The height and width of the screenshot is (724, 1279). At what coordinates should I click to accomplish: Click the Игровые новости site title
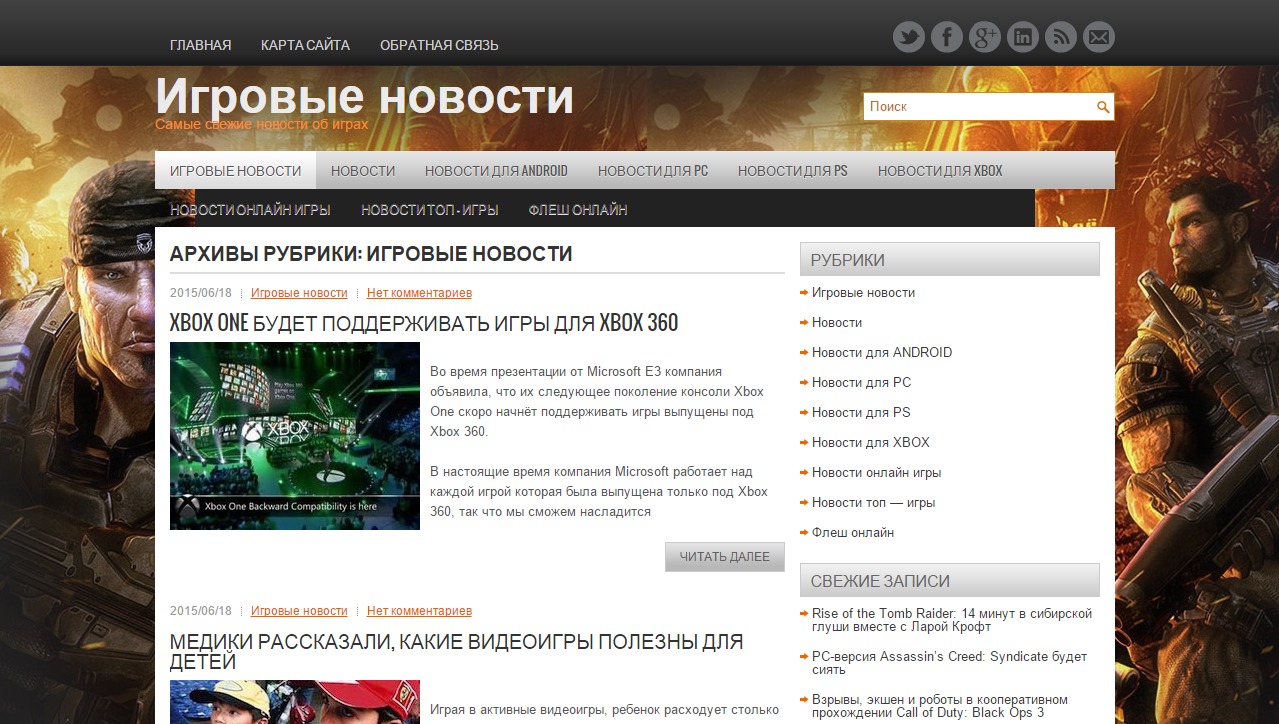point(365,97)
